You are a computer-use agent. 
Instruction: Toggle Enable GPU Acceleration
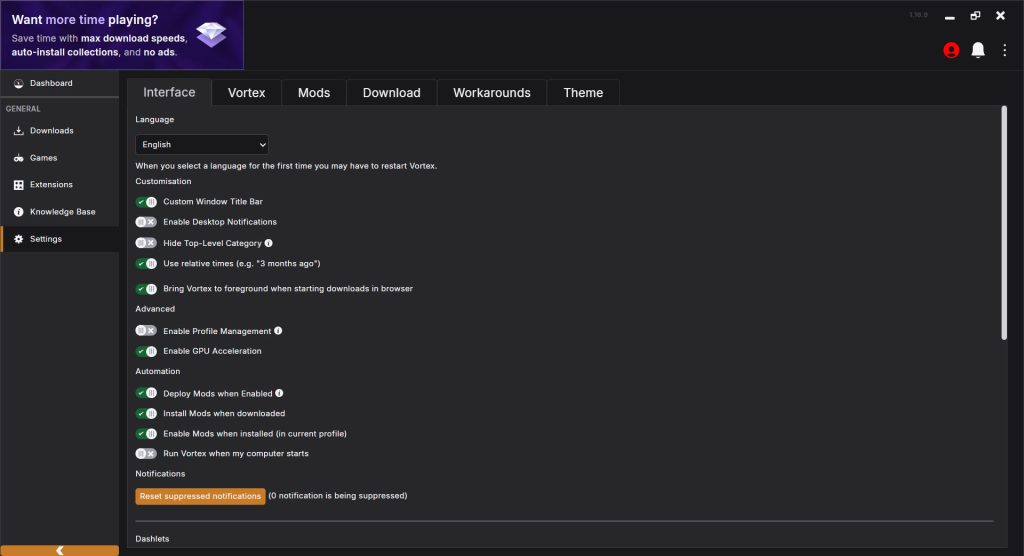146,352
